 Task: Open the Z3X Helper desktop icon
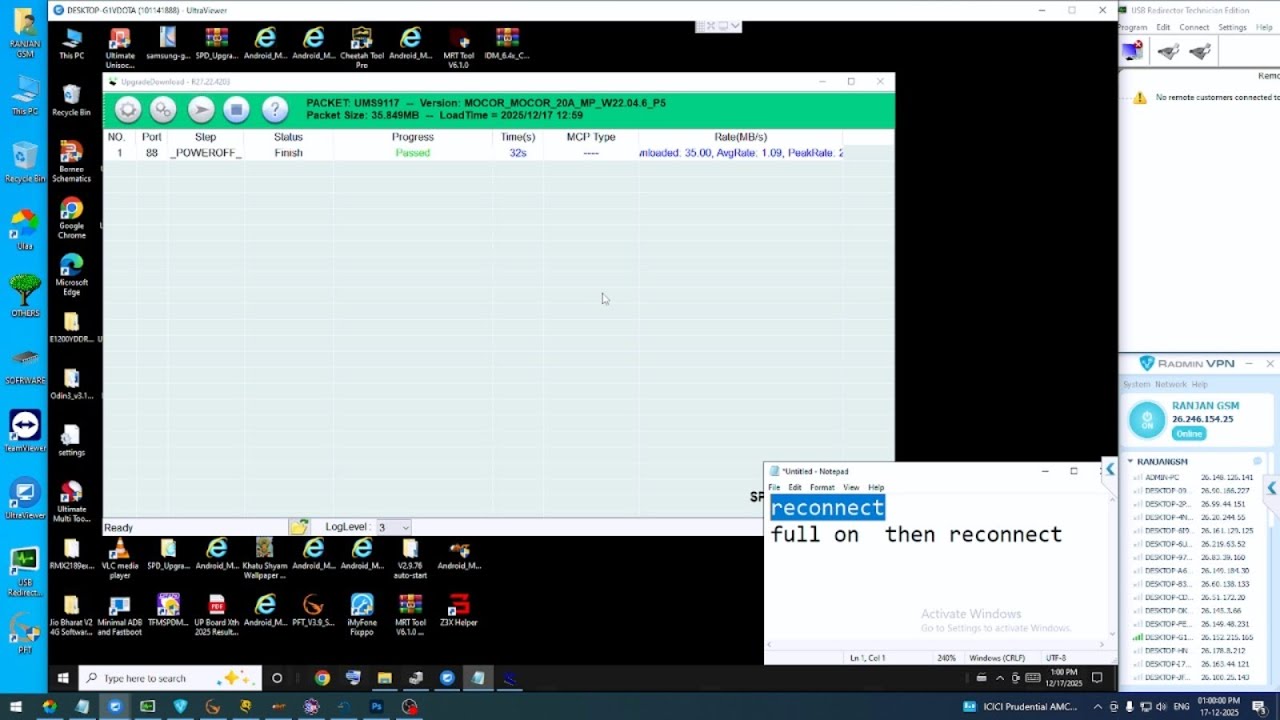pyautogui.click(x=458, y=608)
